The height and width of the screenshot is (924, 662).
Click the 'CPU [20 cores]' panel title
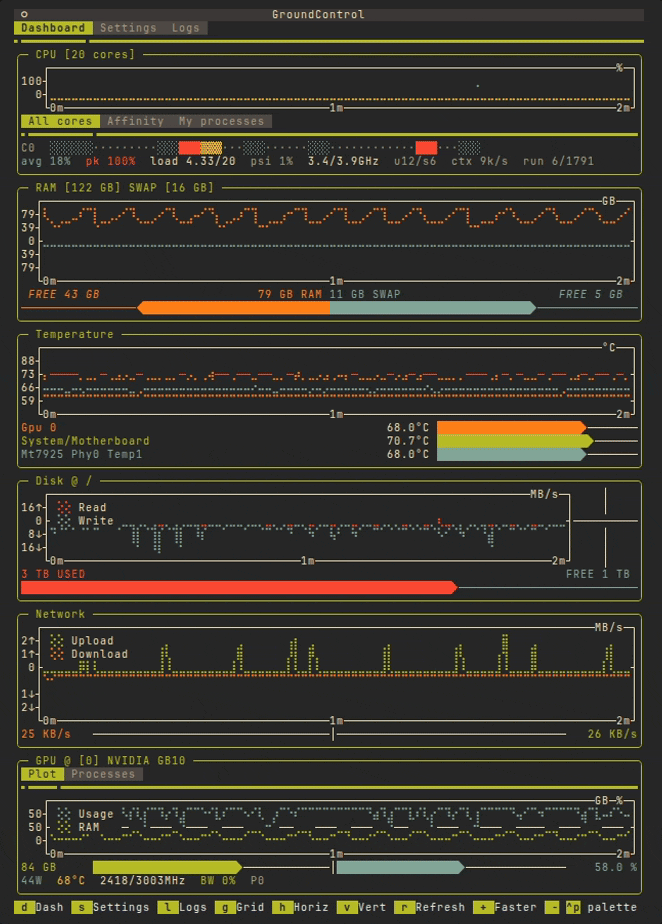[85, 54]
